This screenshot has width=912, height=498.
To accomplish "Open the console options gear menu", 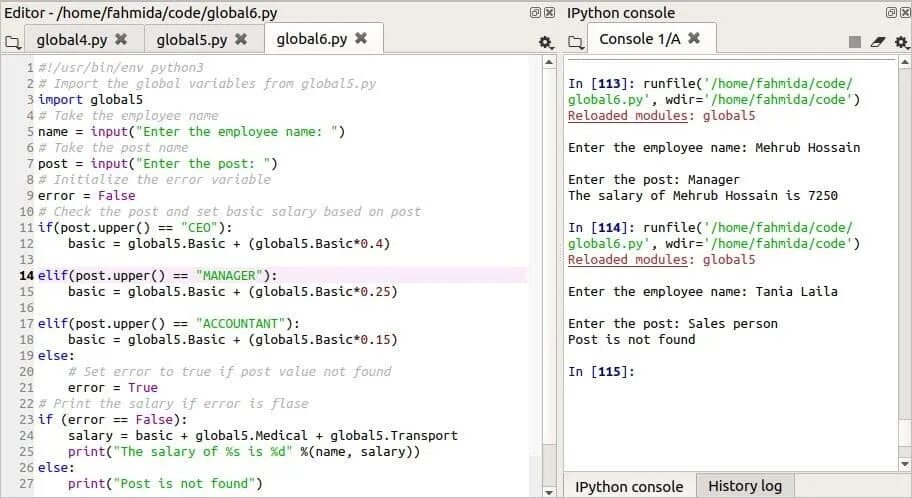I will coord(901,42).
